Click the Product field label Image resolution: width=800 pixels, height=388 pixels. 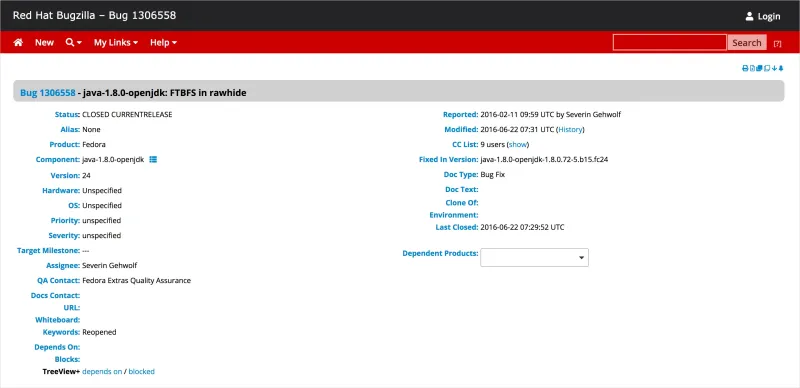coord(65,144)
